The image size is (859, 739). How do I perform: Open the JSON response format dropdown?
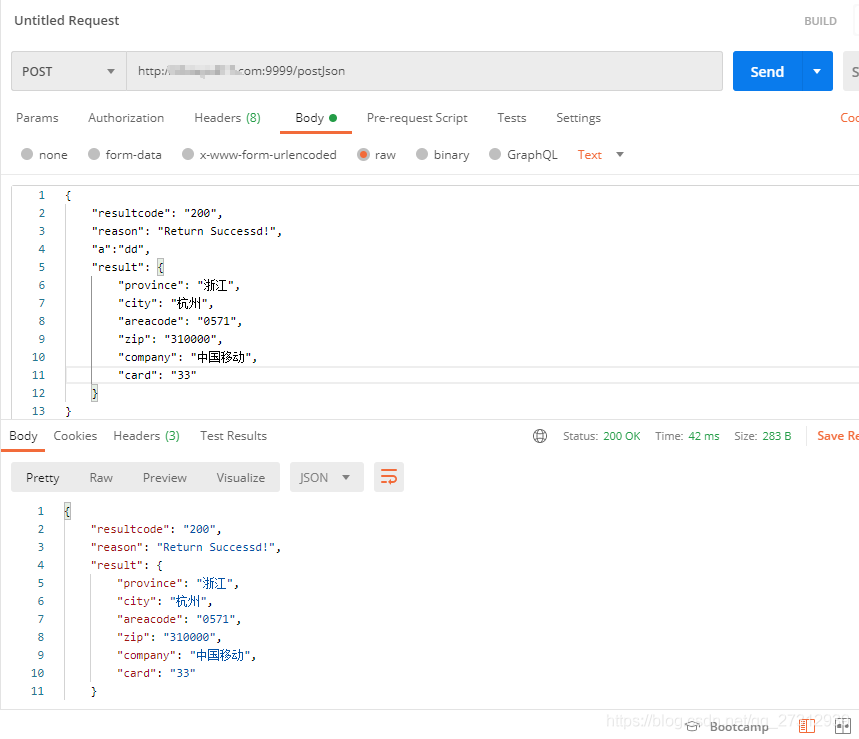[326, 478]
